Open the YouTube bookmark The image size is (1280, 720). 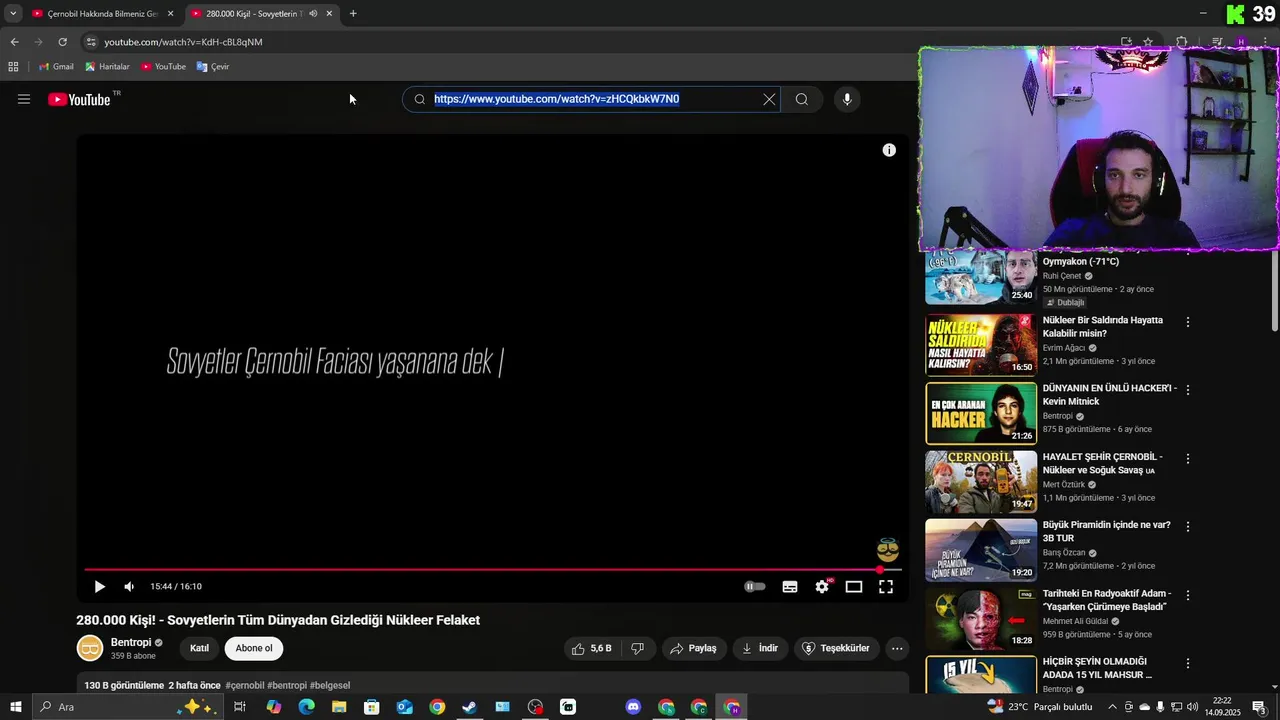[x=163, y=67]
